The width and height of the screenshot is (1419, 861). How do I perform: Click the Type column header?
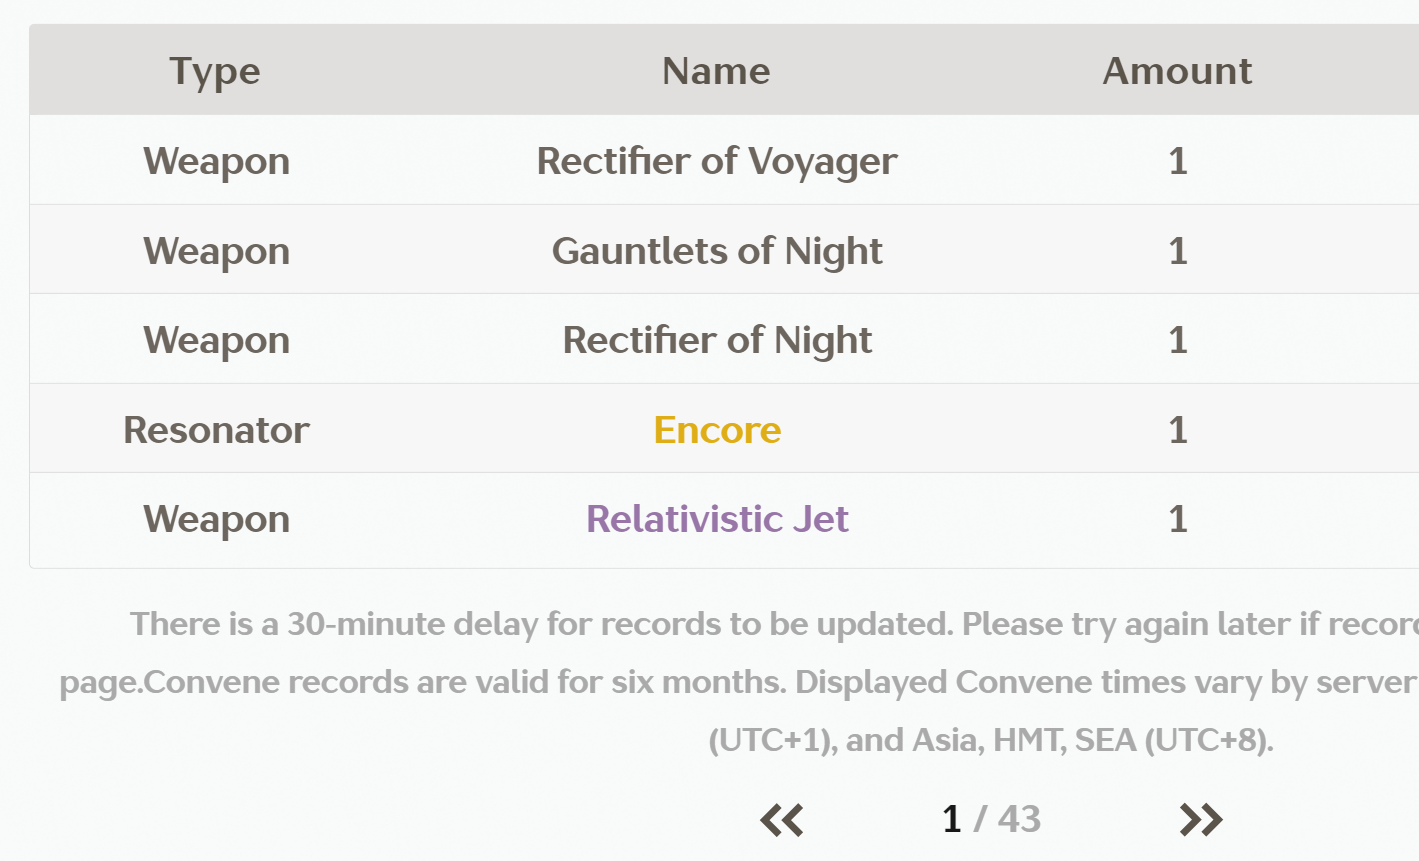[215, 72]
